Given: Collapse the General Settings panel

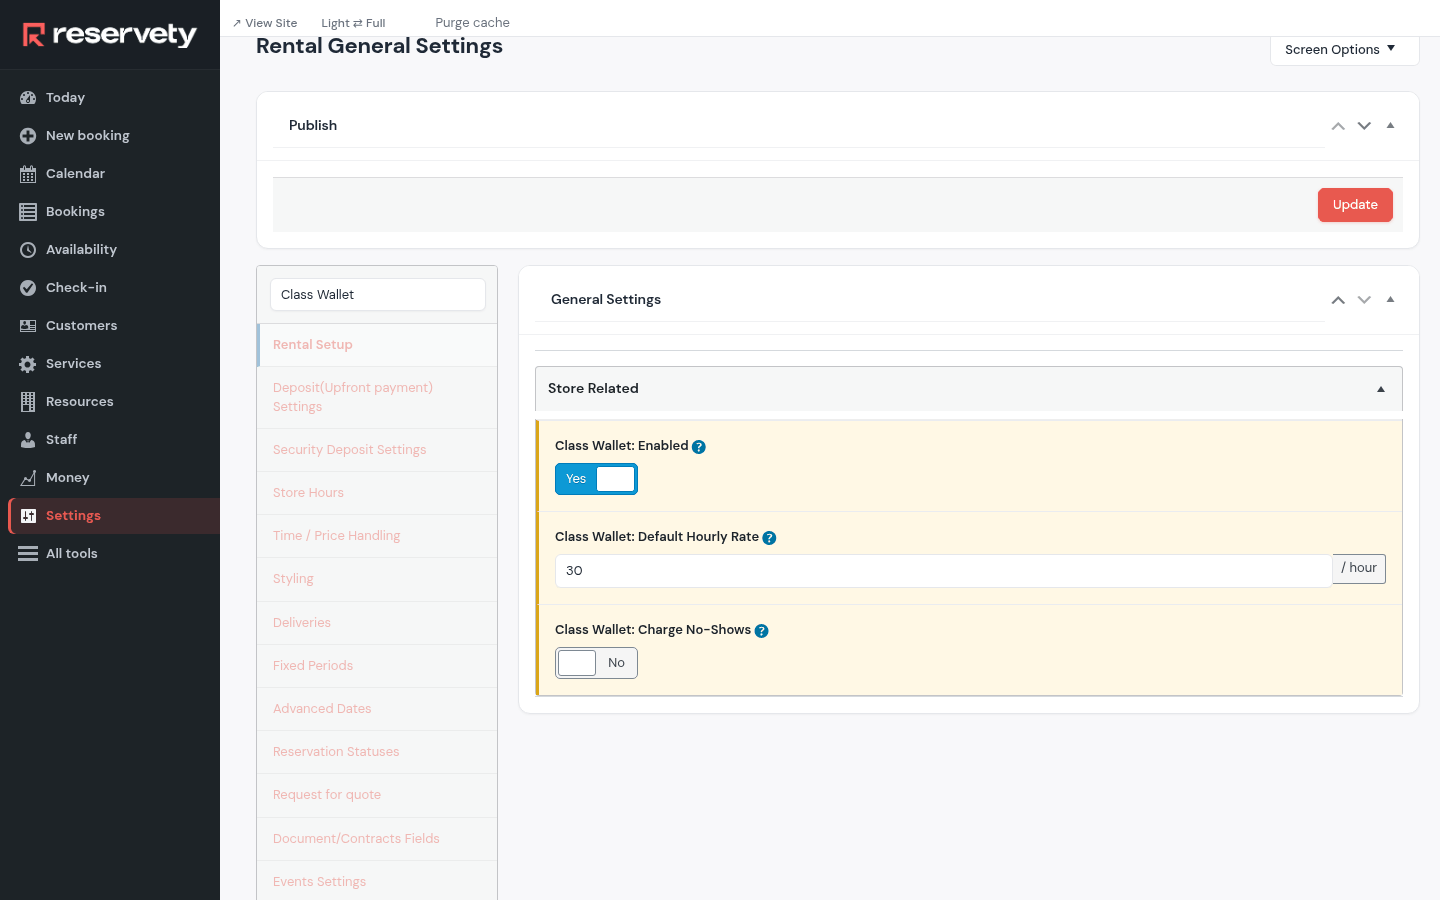Looking at the screenshot, I should point(1390,300).
